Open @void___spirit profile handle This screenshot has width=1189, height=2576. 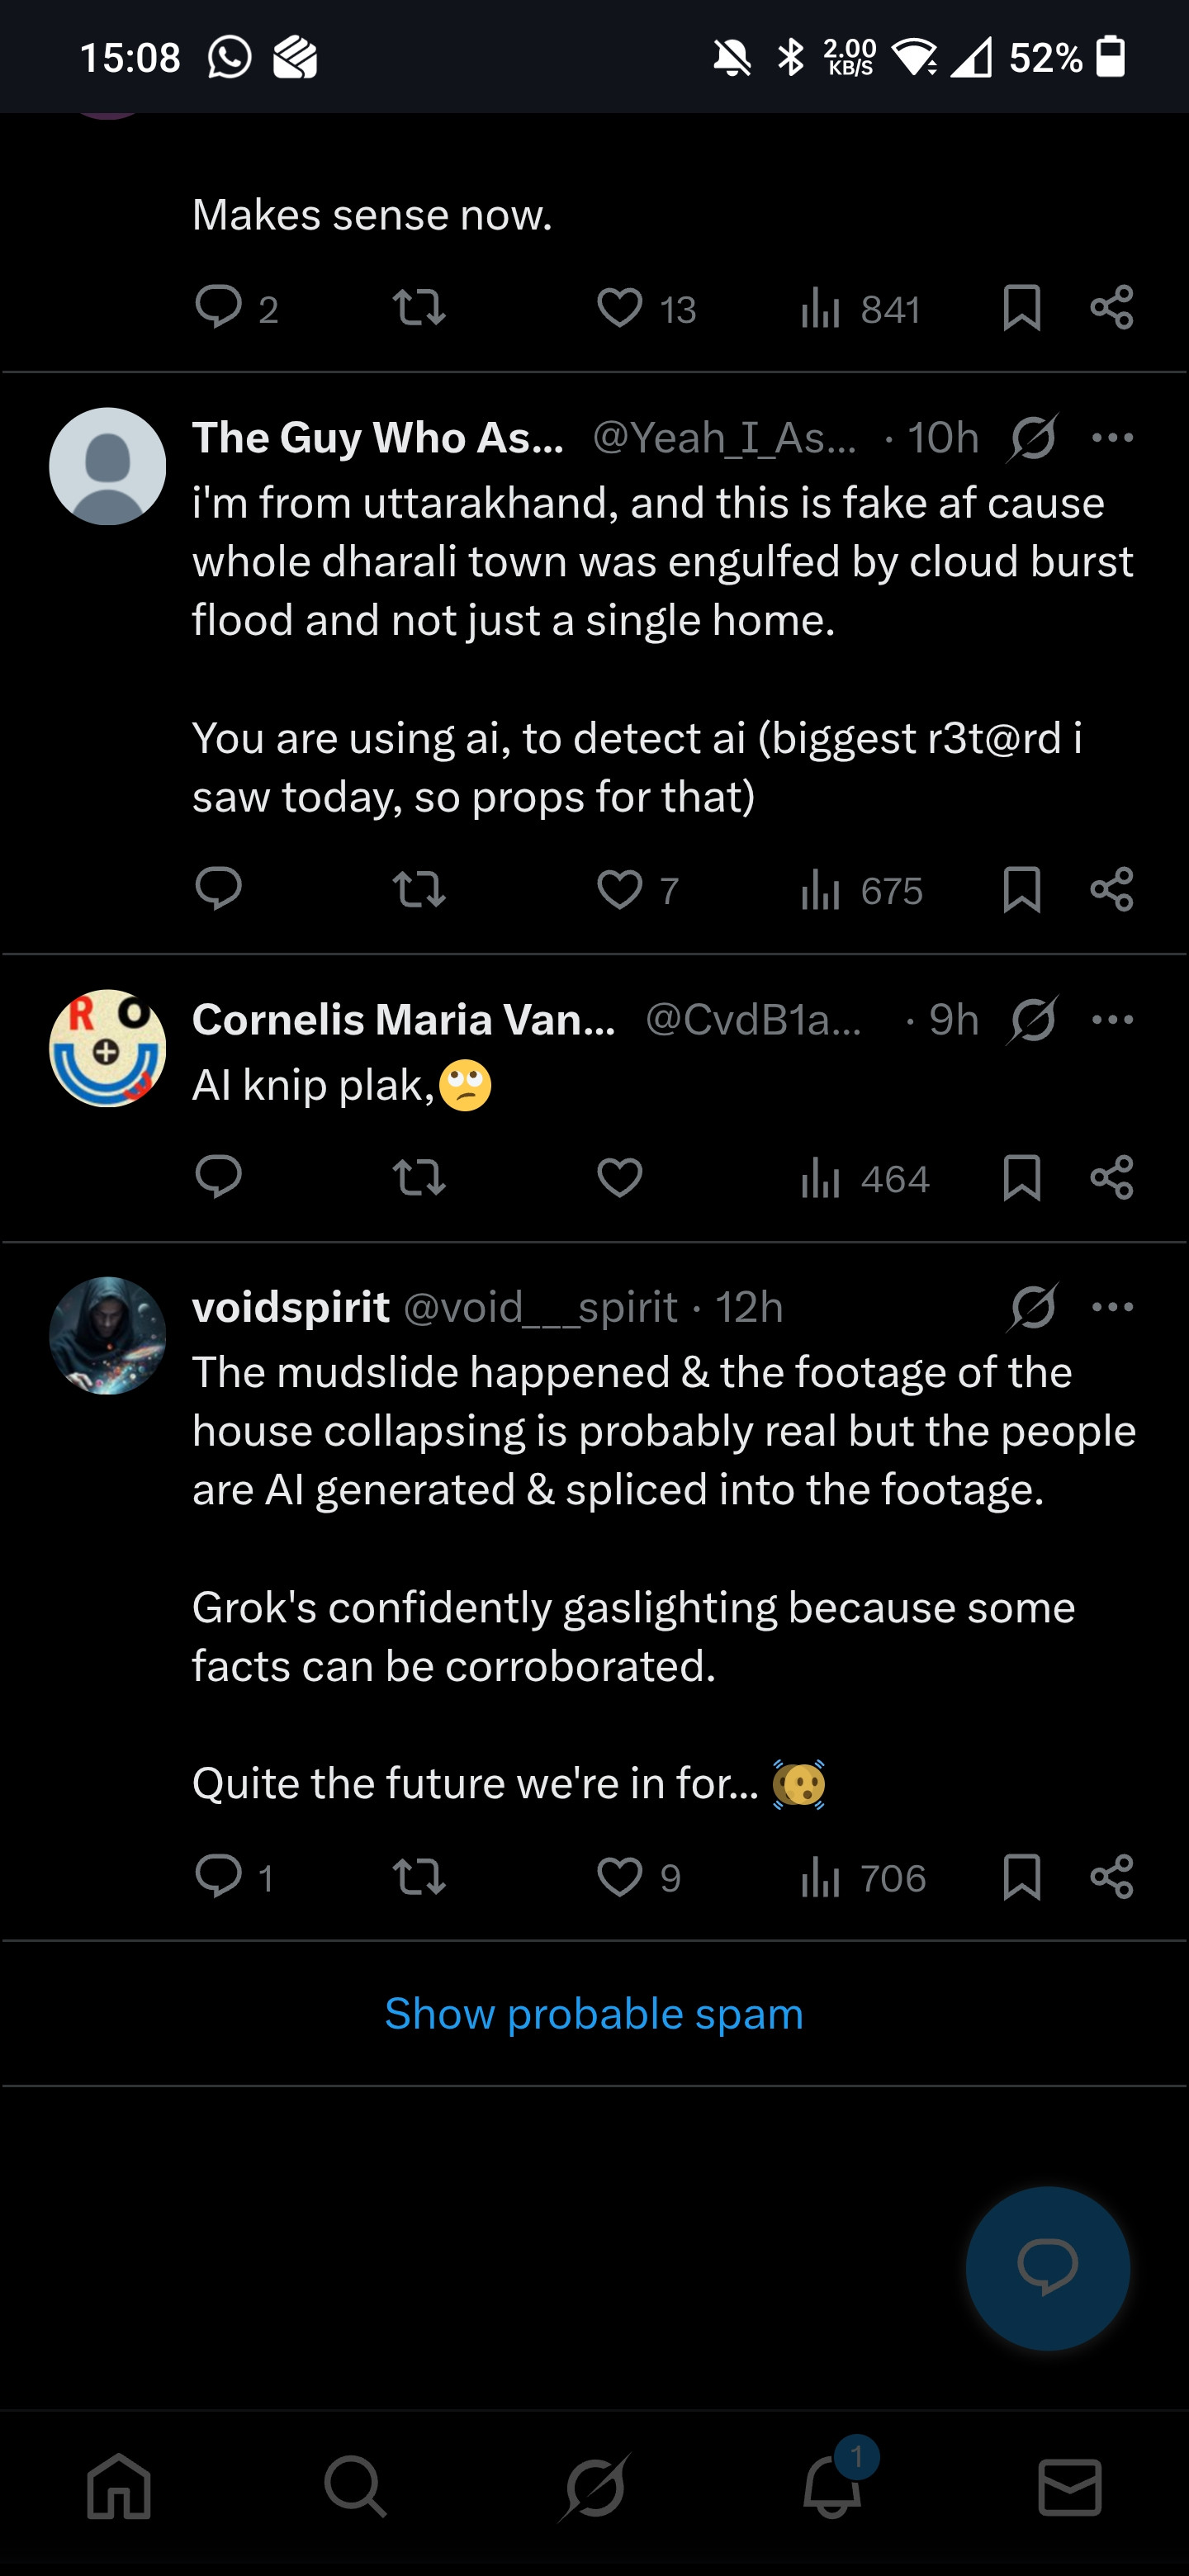coord(540,1307)
